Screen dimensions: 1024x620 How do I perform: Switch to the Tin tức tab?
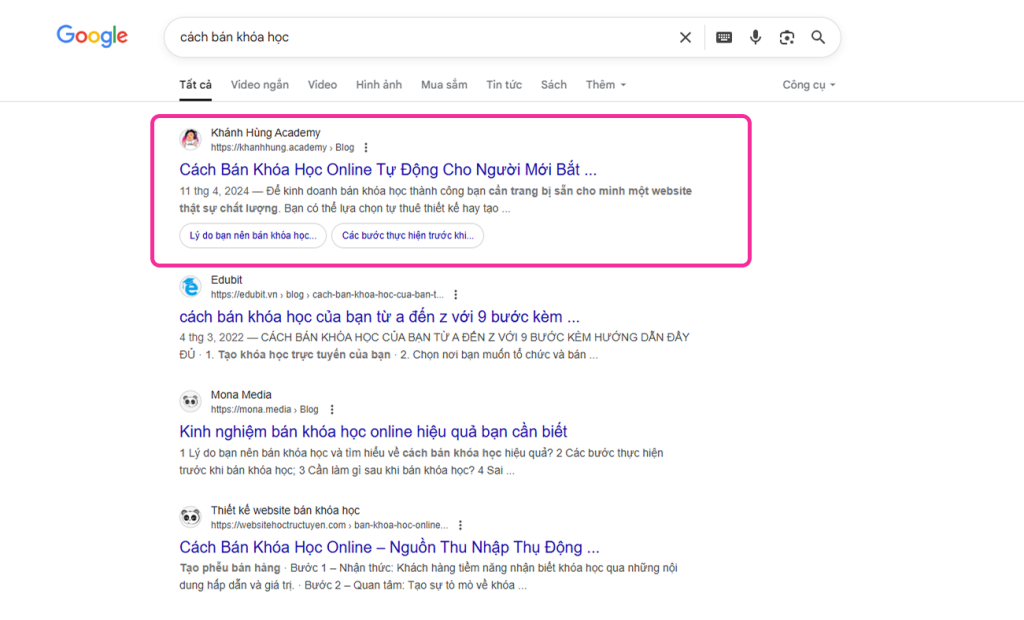click(x=504, y=85)
